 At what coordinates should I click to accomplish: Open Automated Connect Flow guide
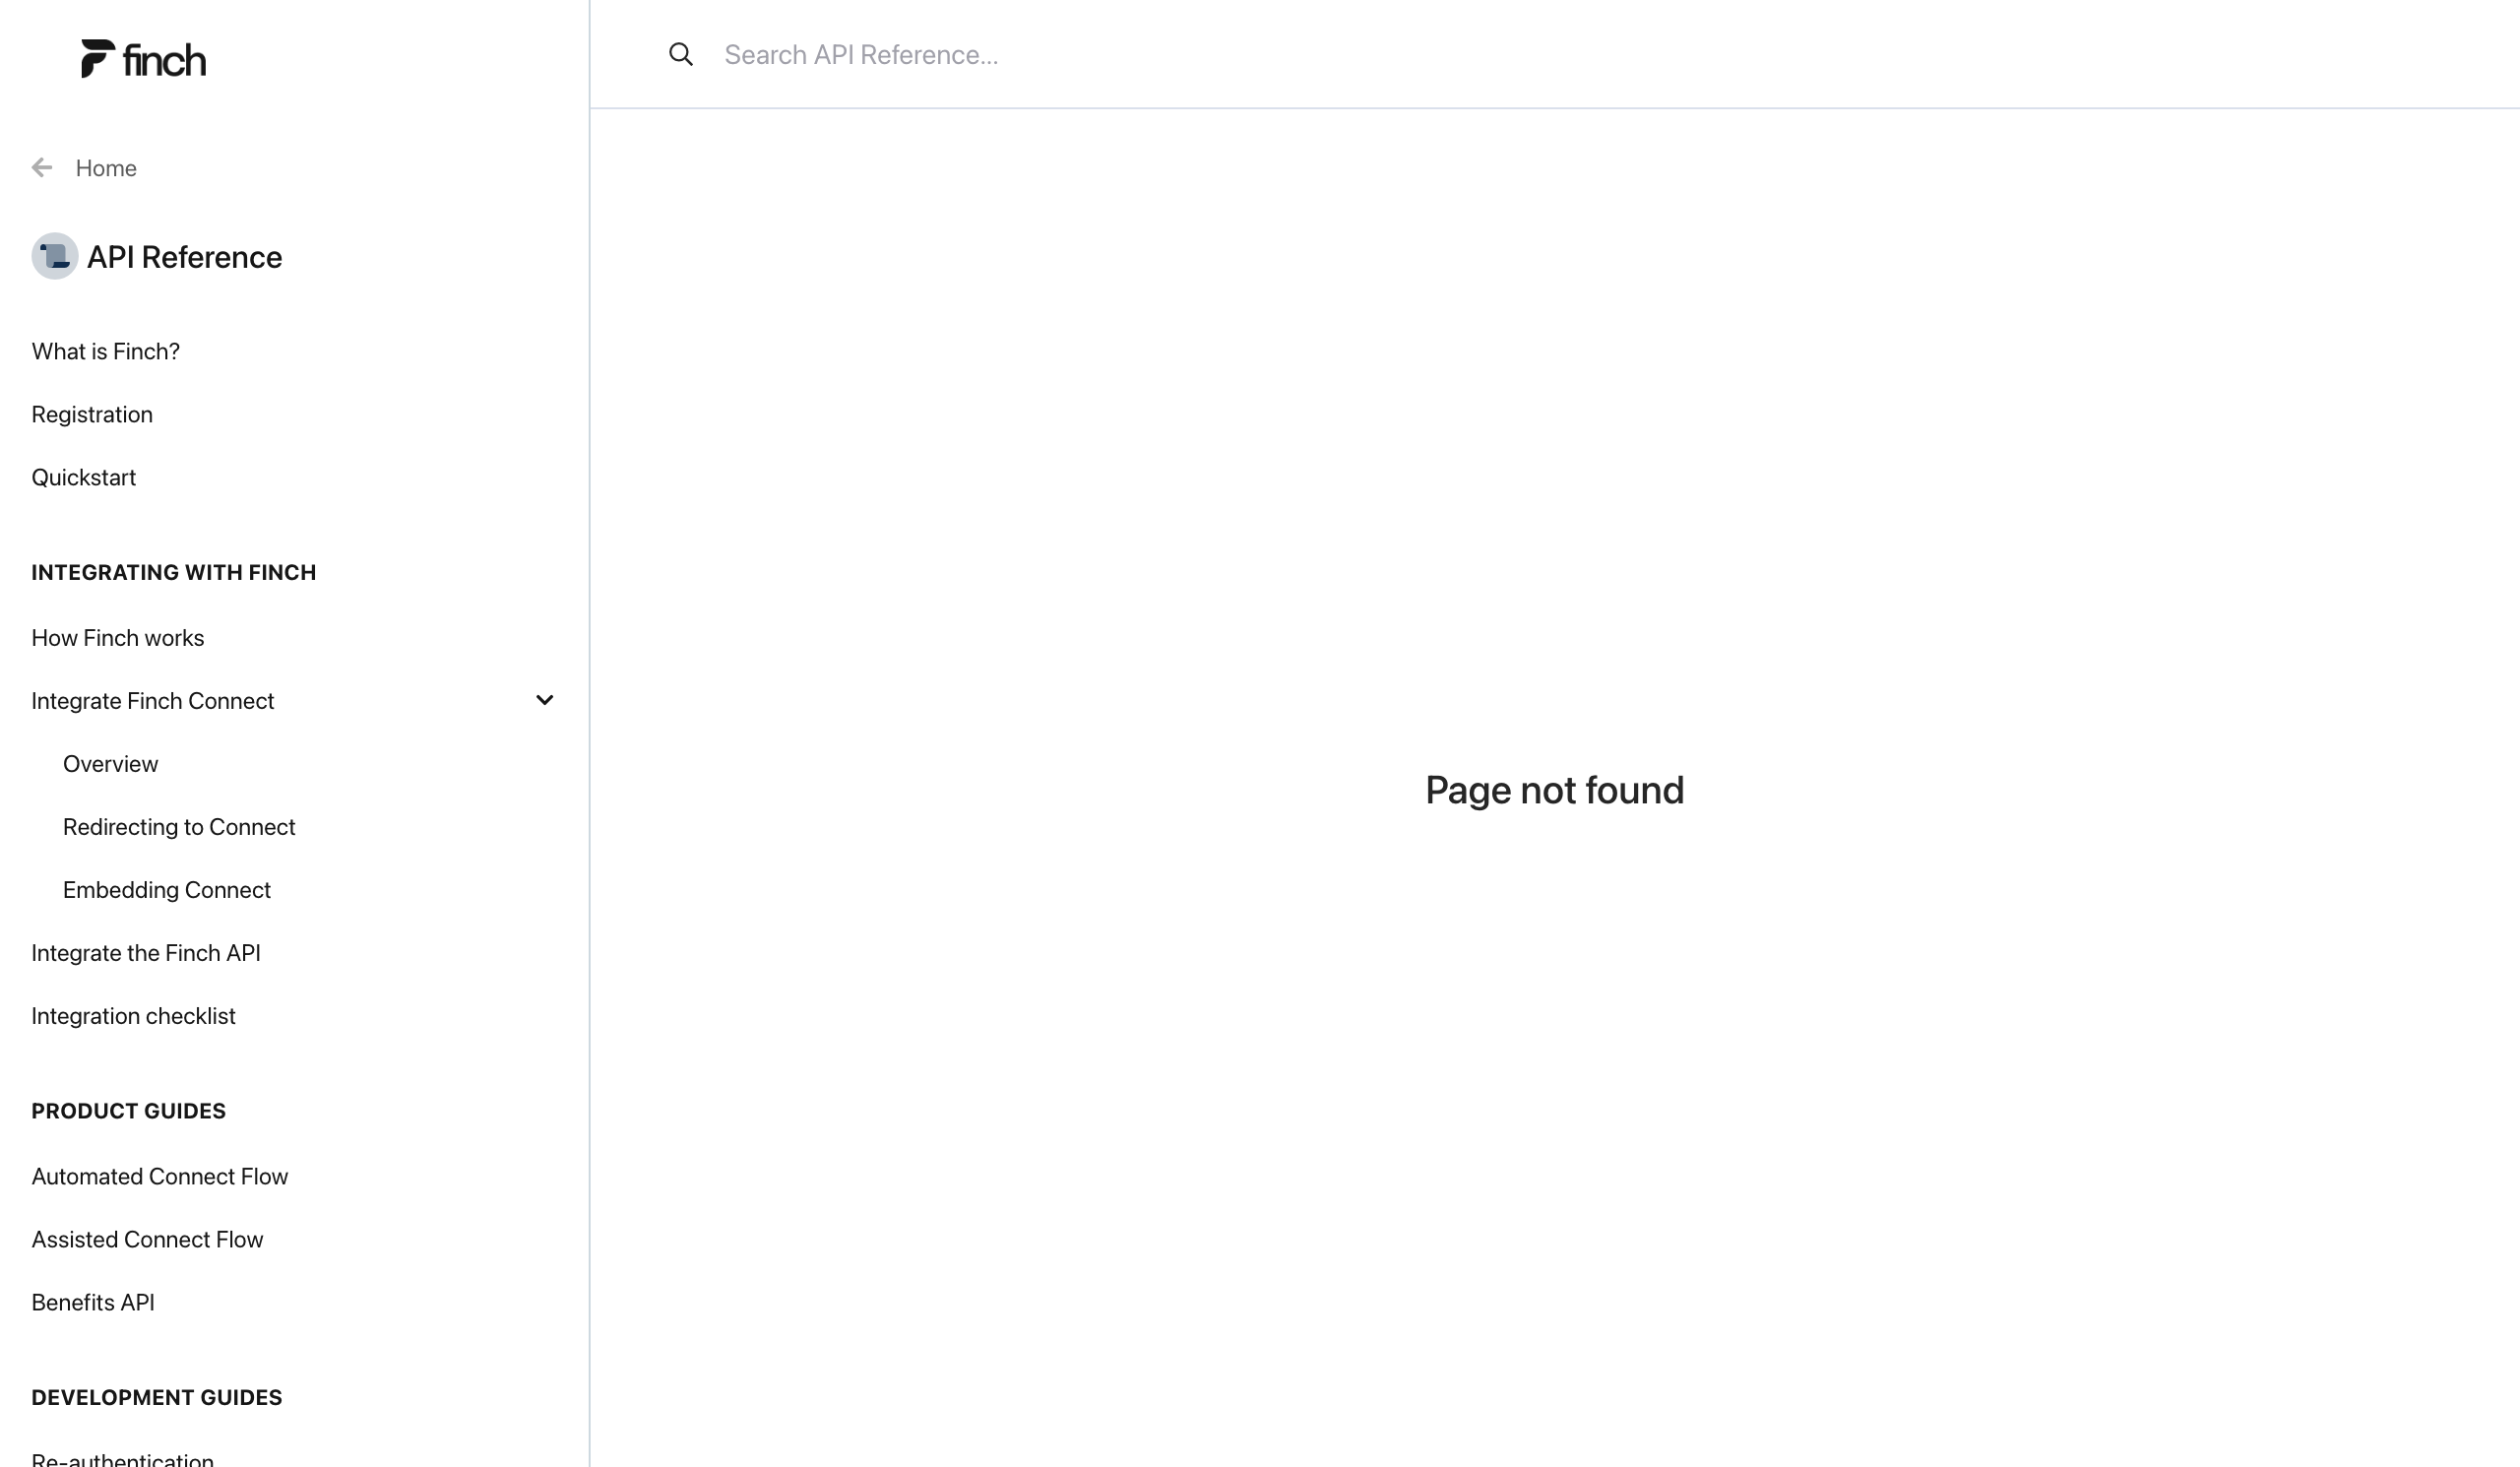[x=160, y=1176]
